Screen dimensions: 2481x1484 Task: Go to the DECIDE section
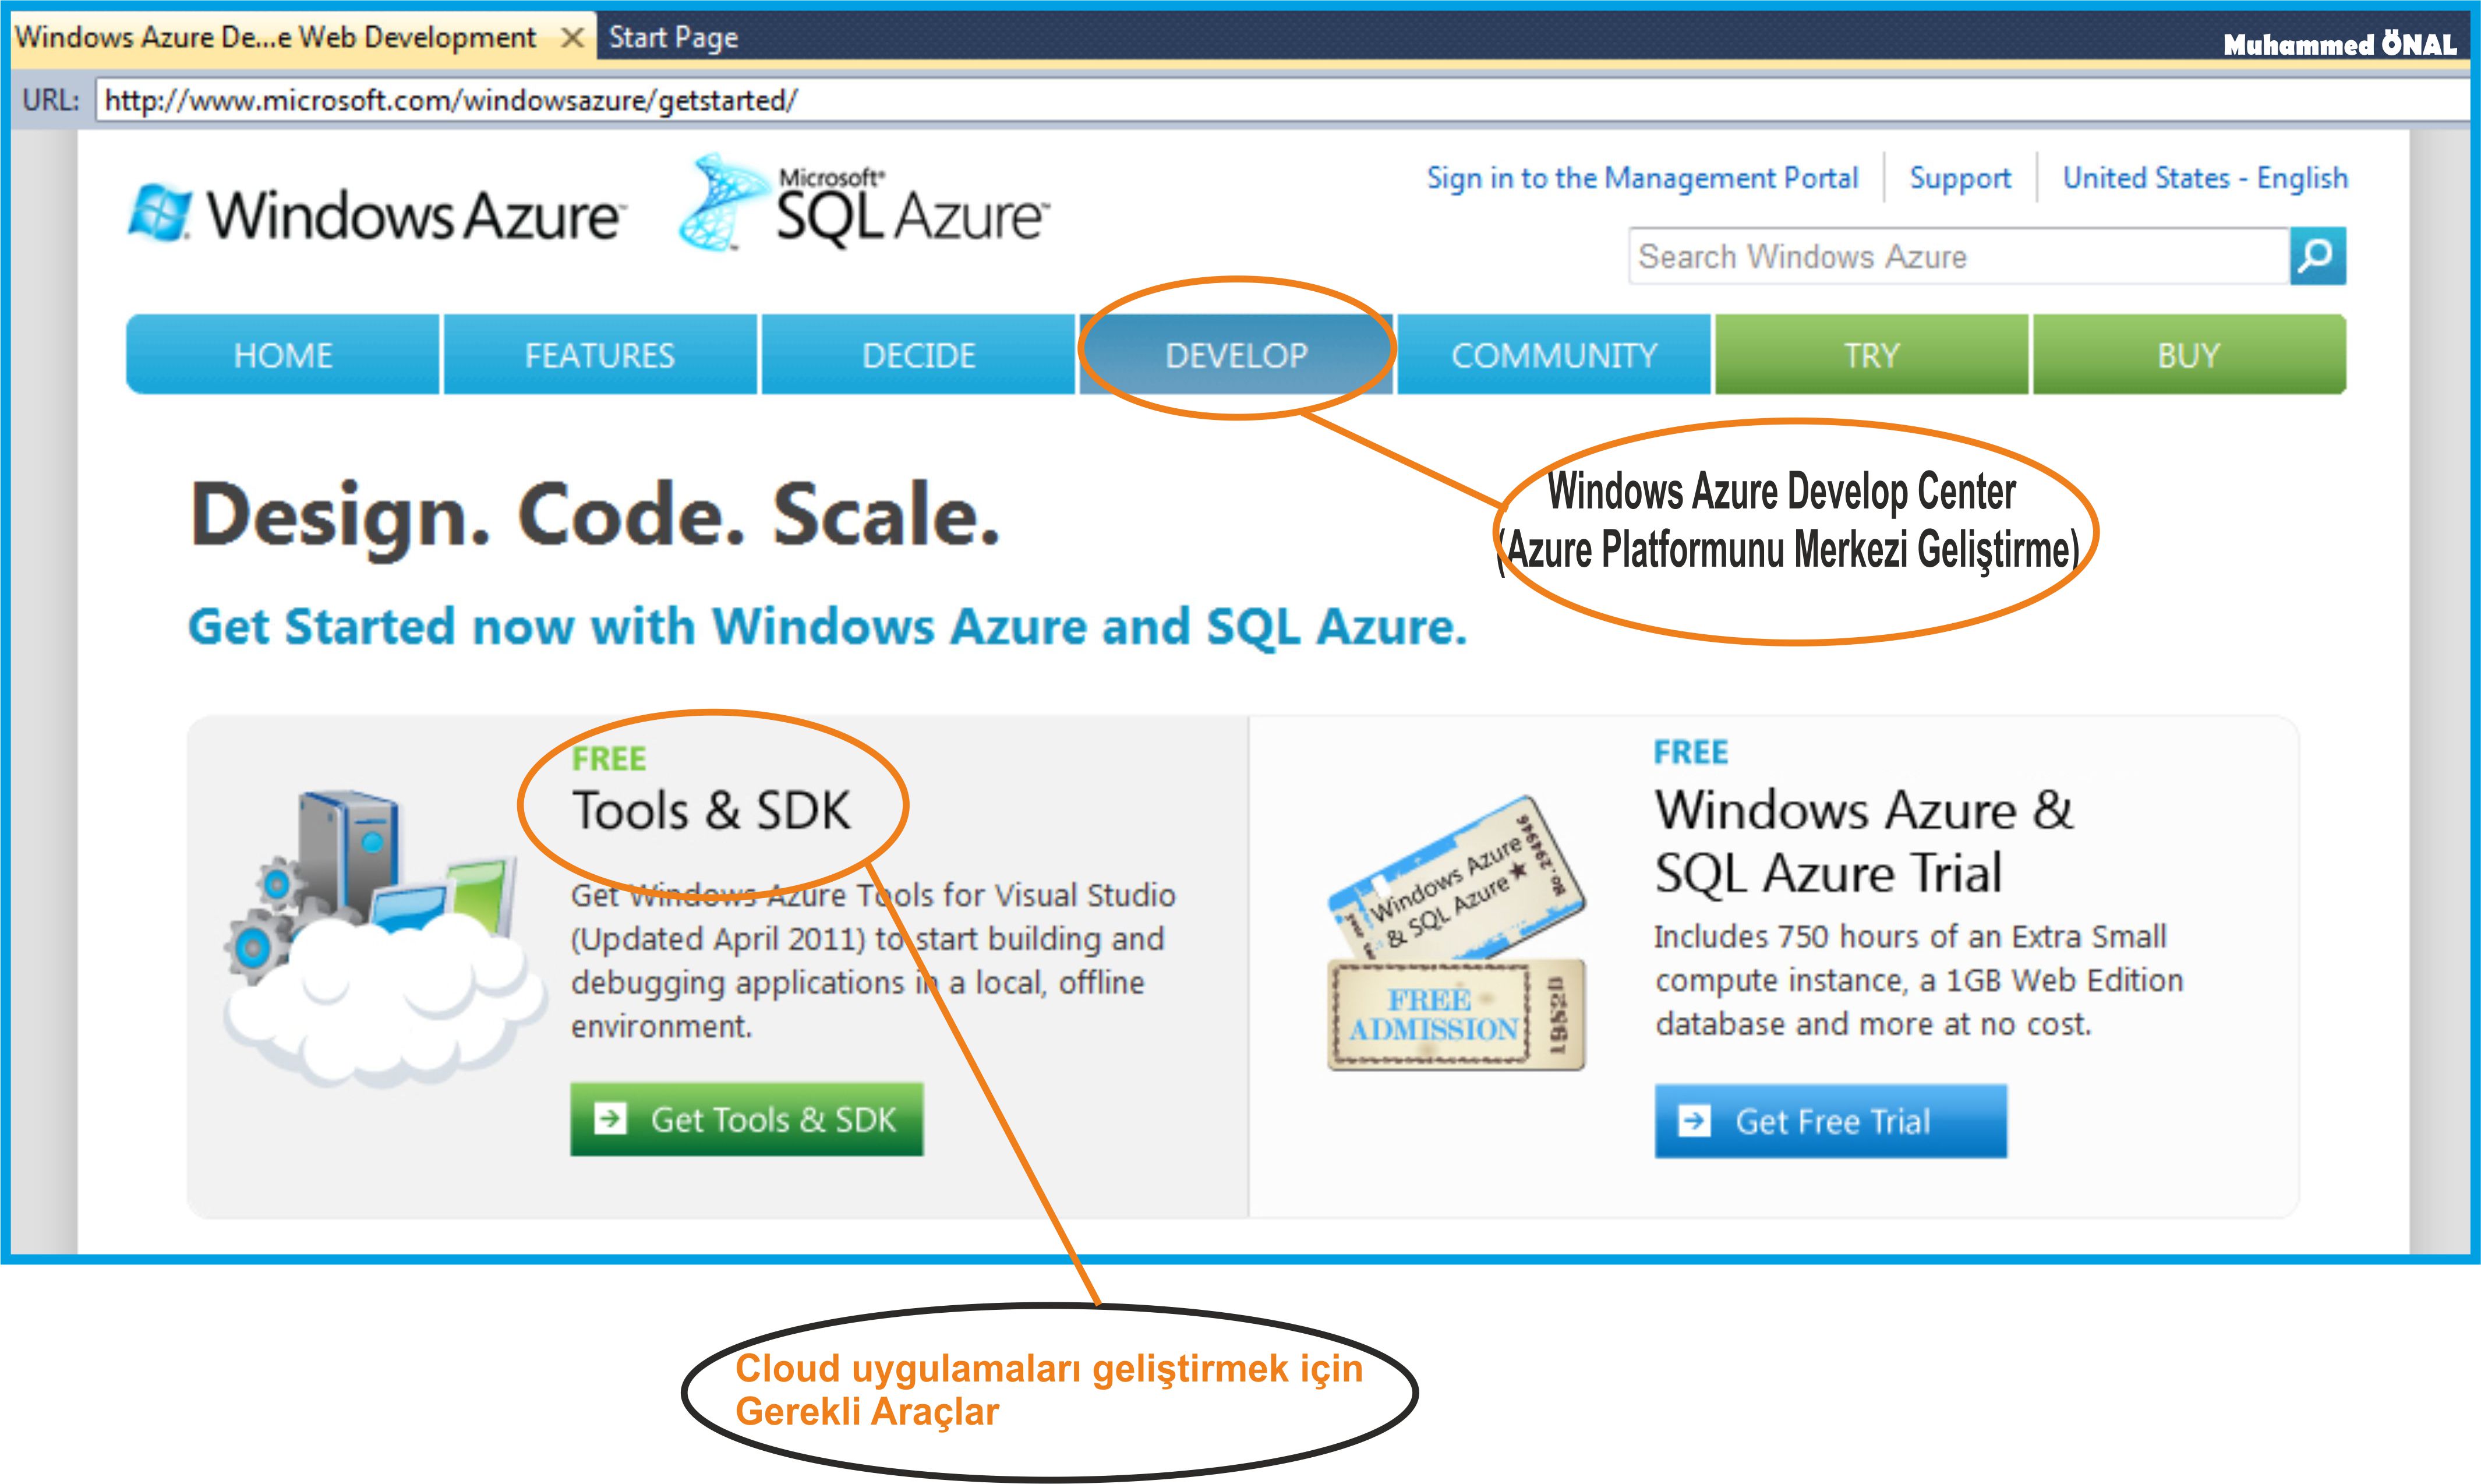(918, 355)
